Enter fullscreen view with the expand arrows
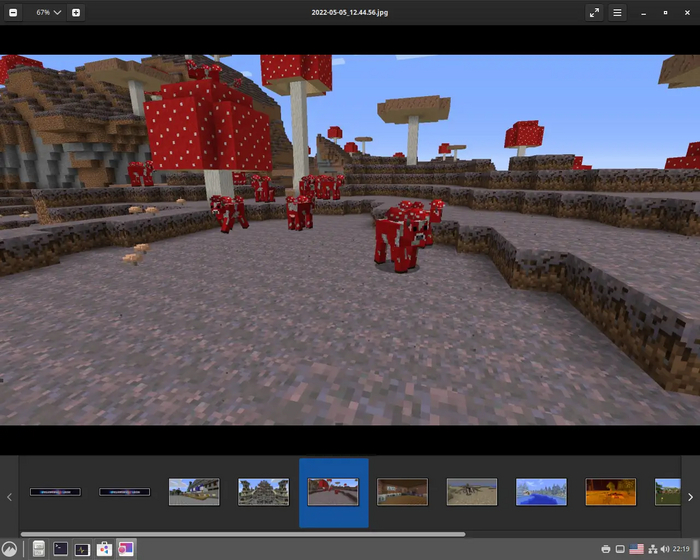Image resolution: width=700 pixels, height=560 pixels. coord(594,13)
